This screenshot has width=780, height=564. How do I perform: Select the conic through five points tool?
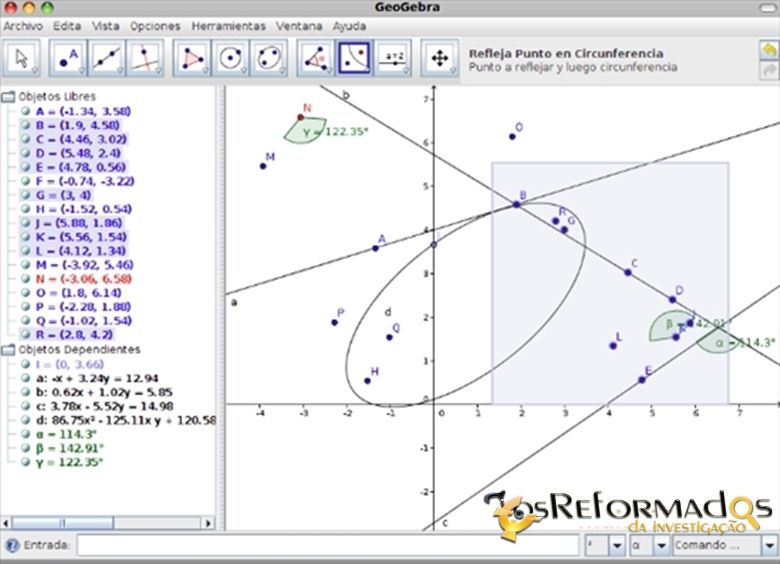269,58
